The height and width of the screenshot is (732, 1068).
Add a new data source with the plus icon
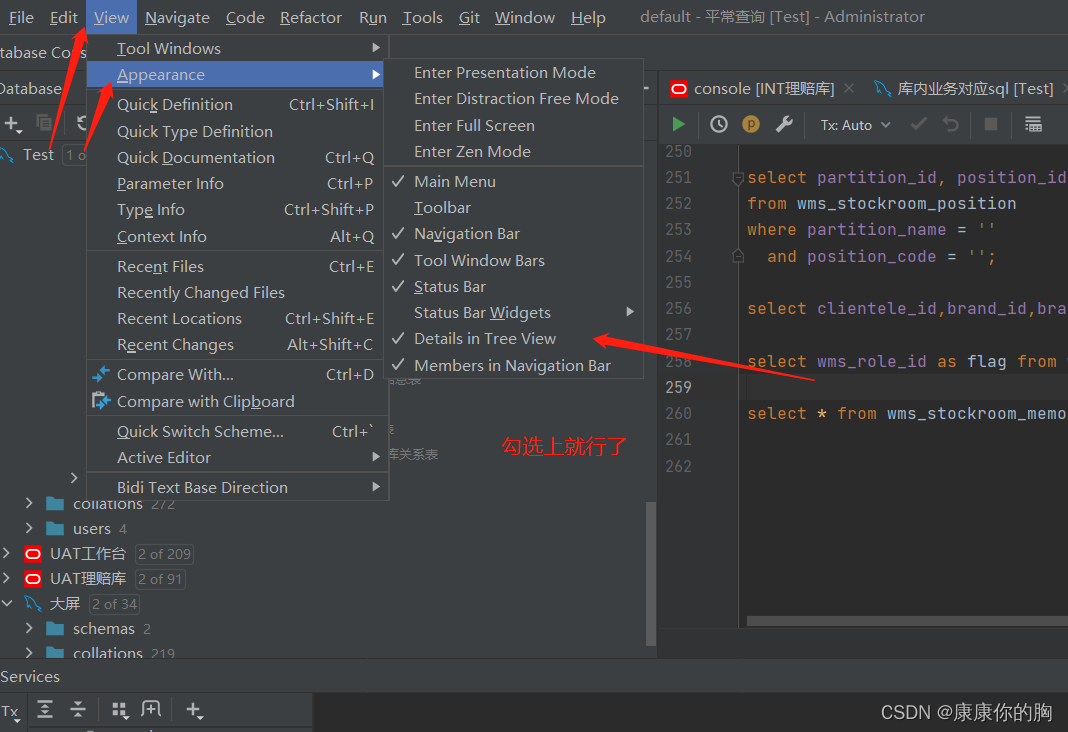coord(14,124)
